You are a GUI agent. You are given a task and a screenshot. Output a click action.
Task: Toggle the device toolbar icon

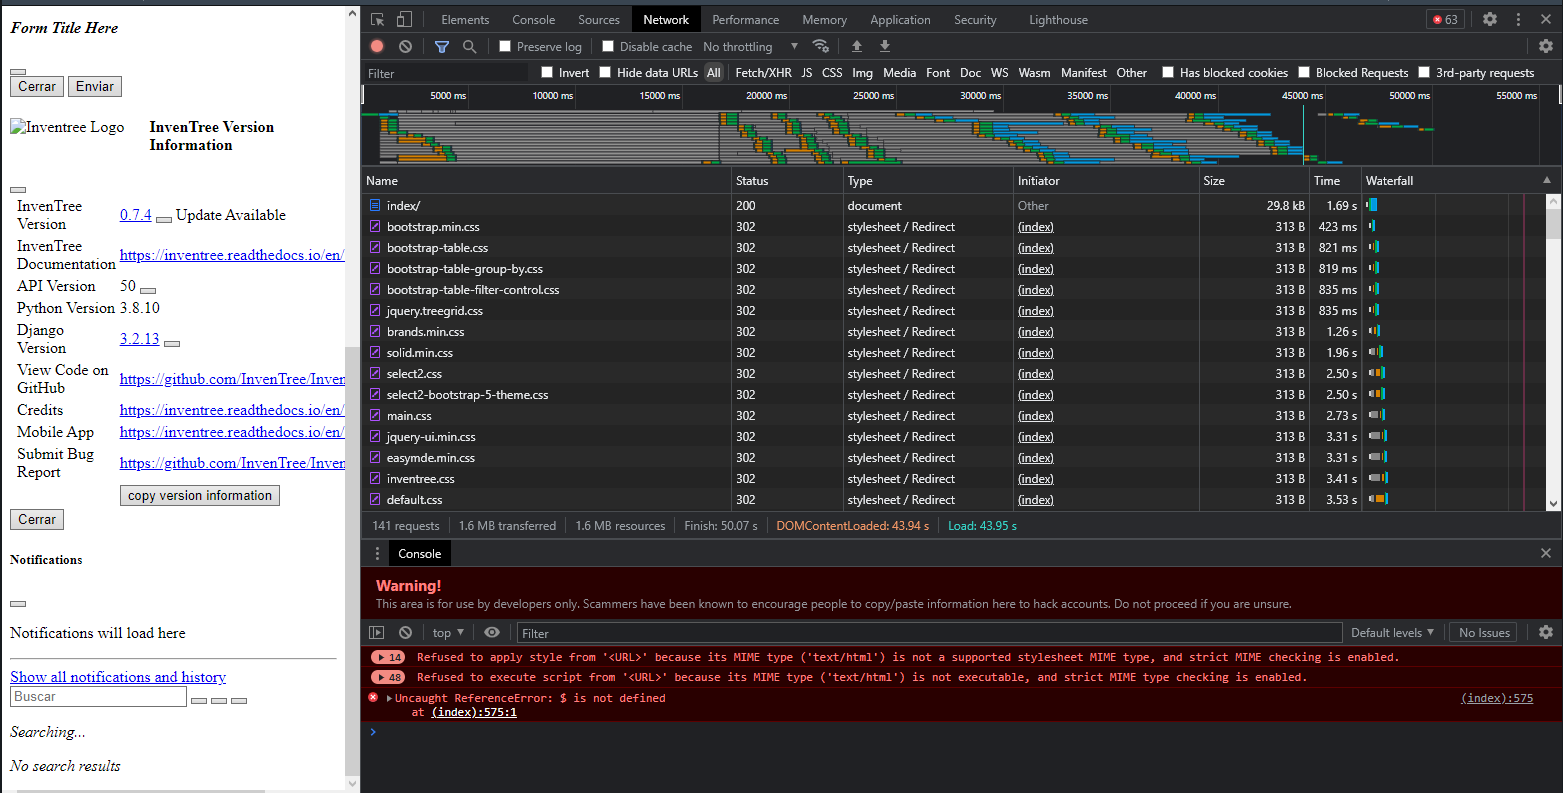pyautogui.click(x=403, y=19)
